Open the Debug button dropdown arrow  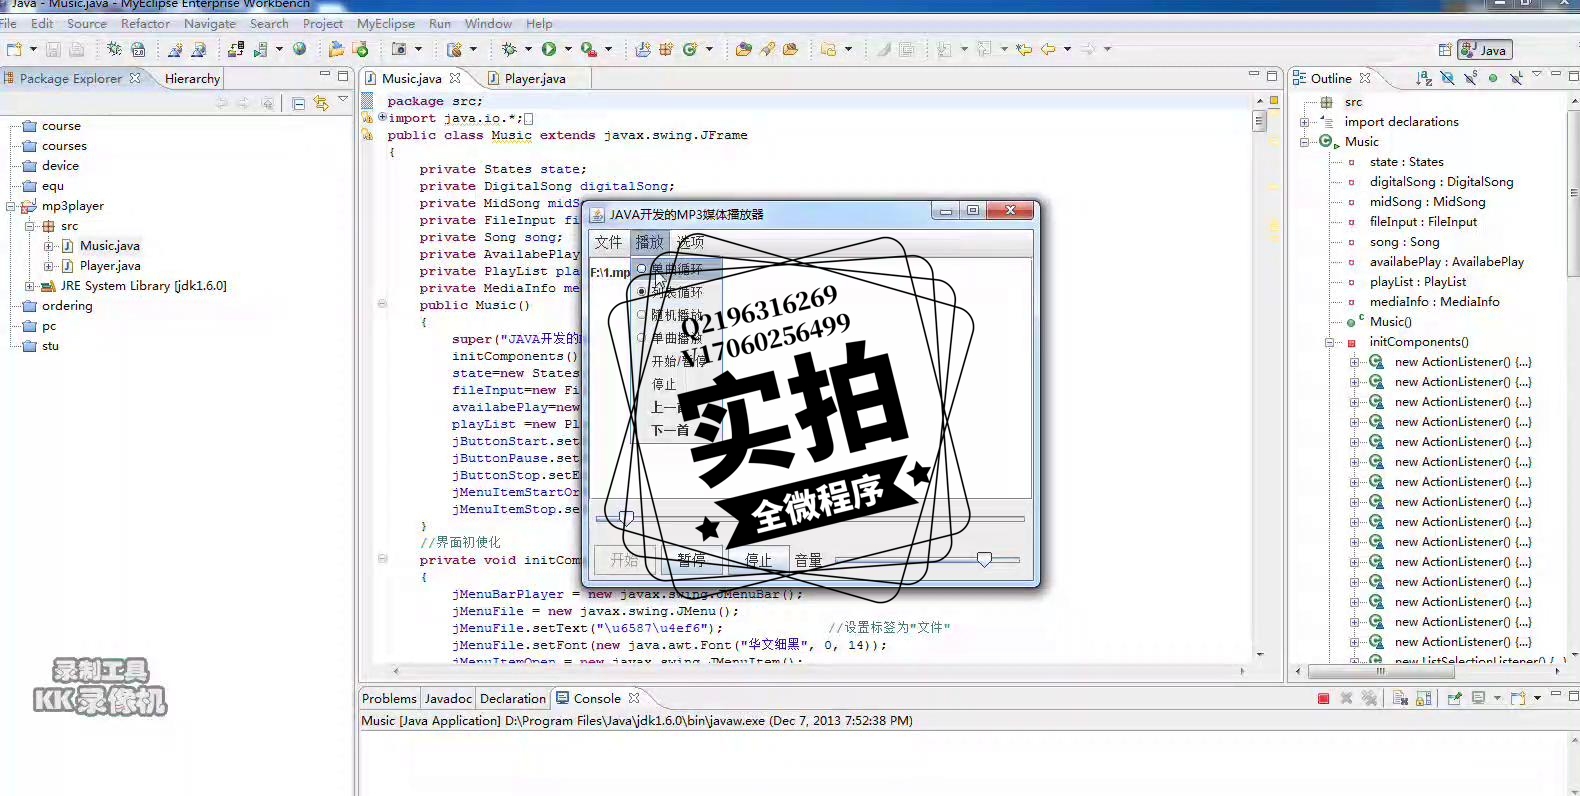coord(528,49)
